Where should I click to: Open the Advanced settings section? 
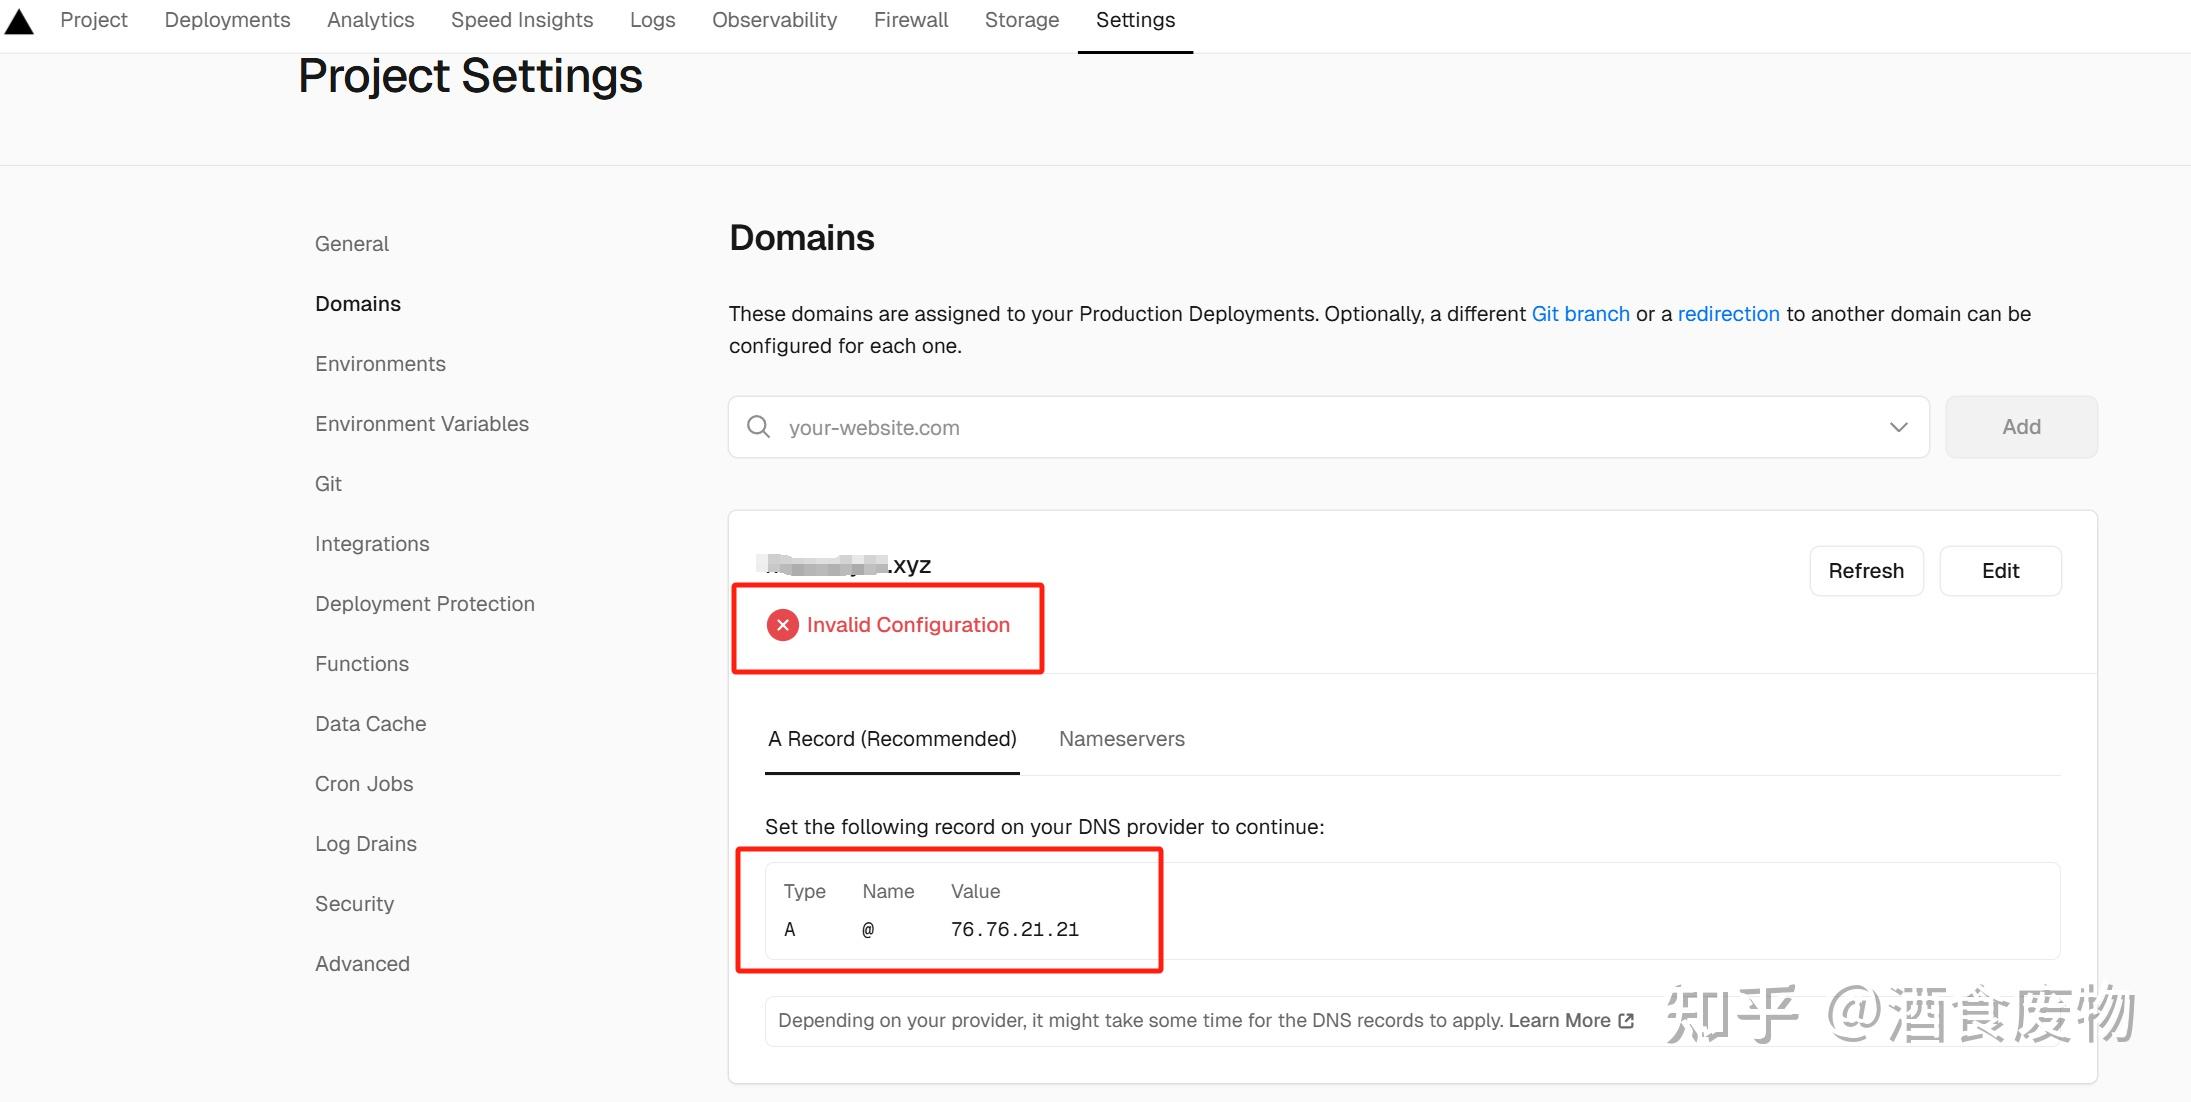click(x=362, y=963)
